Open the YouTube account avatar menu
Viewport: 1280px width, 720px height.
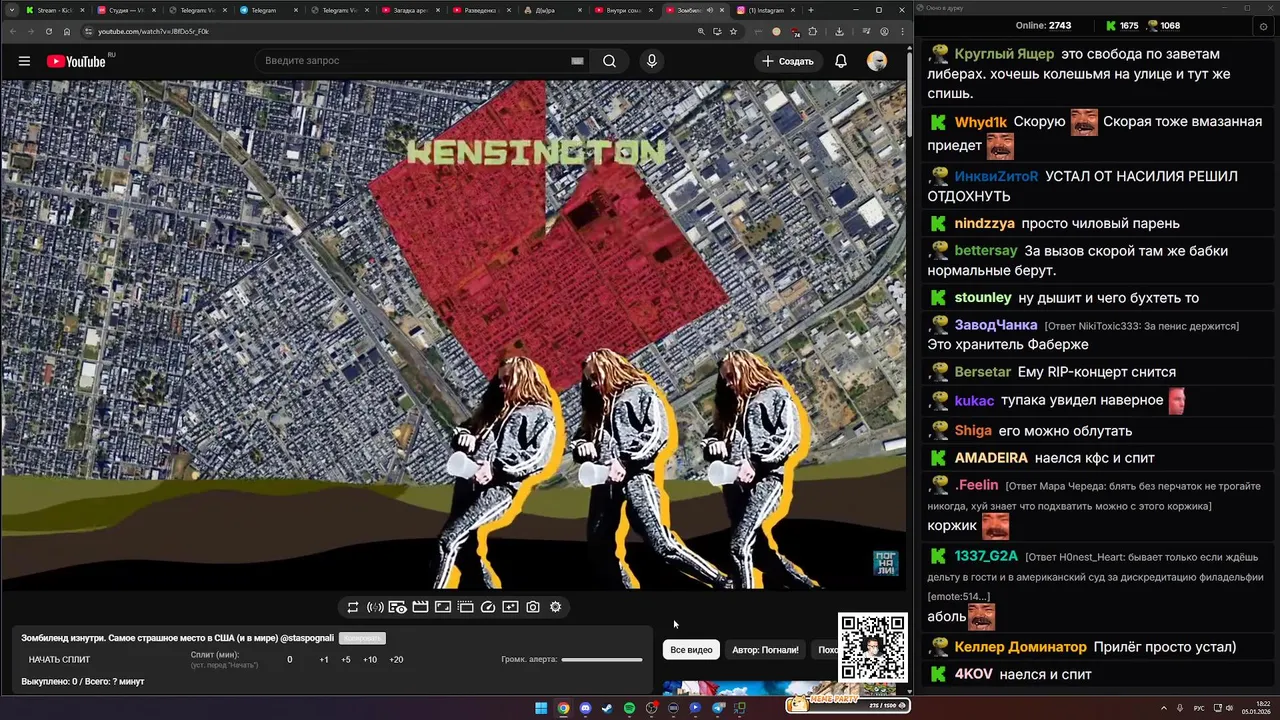tap(877, 61)
